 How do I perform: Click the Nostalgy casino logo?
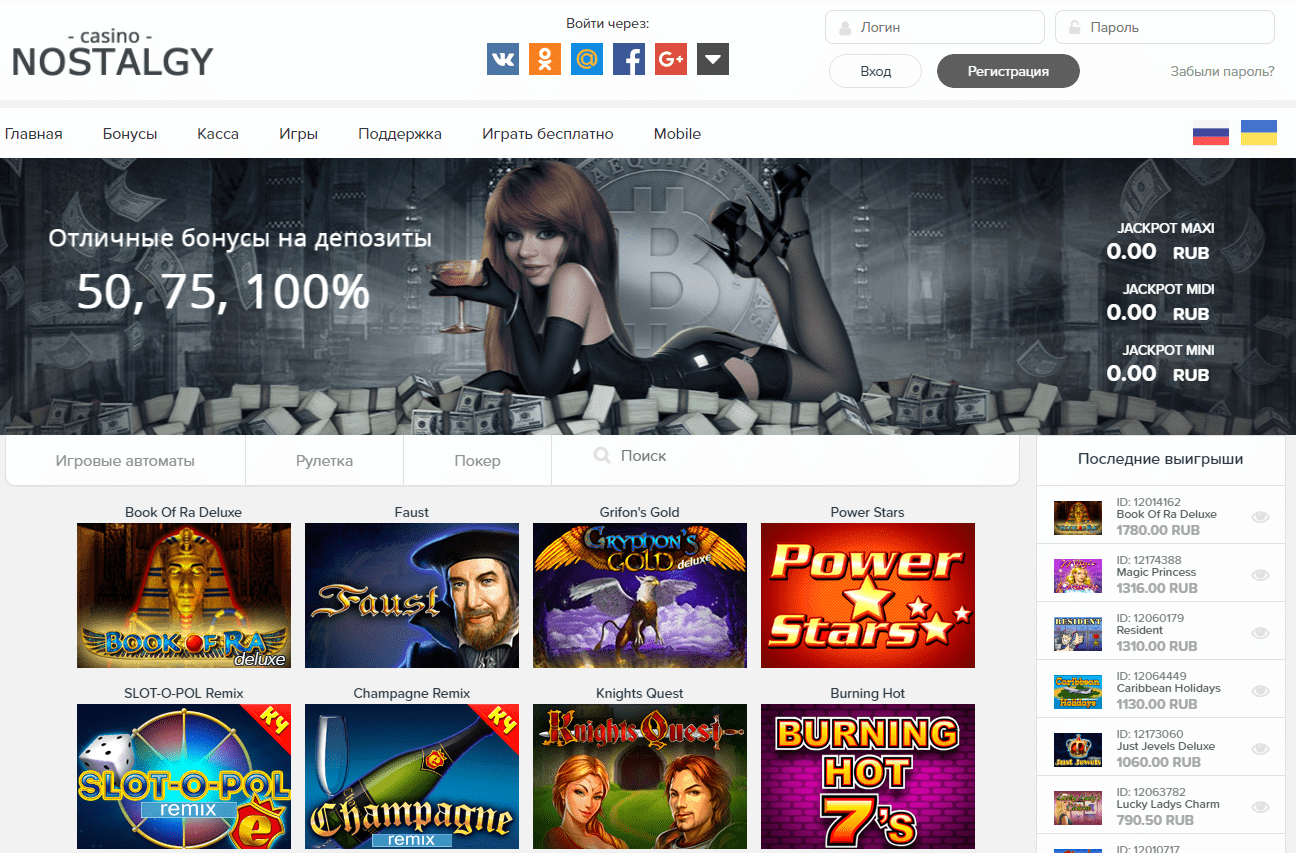click(112, 52)
